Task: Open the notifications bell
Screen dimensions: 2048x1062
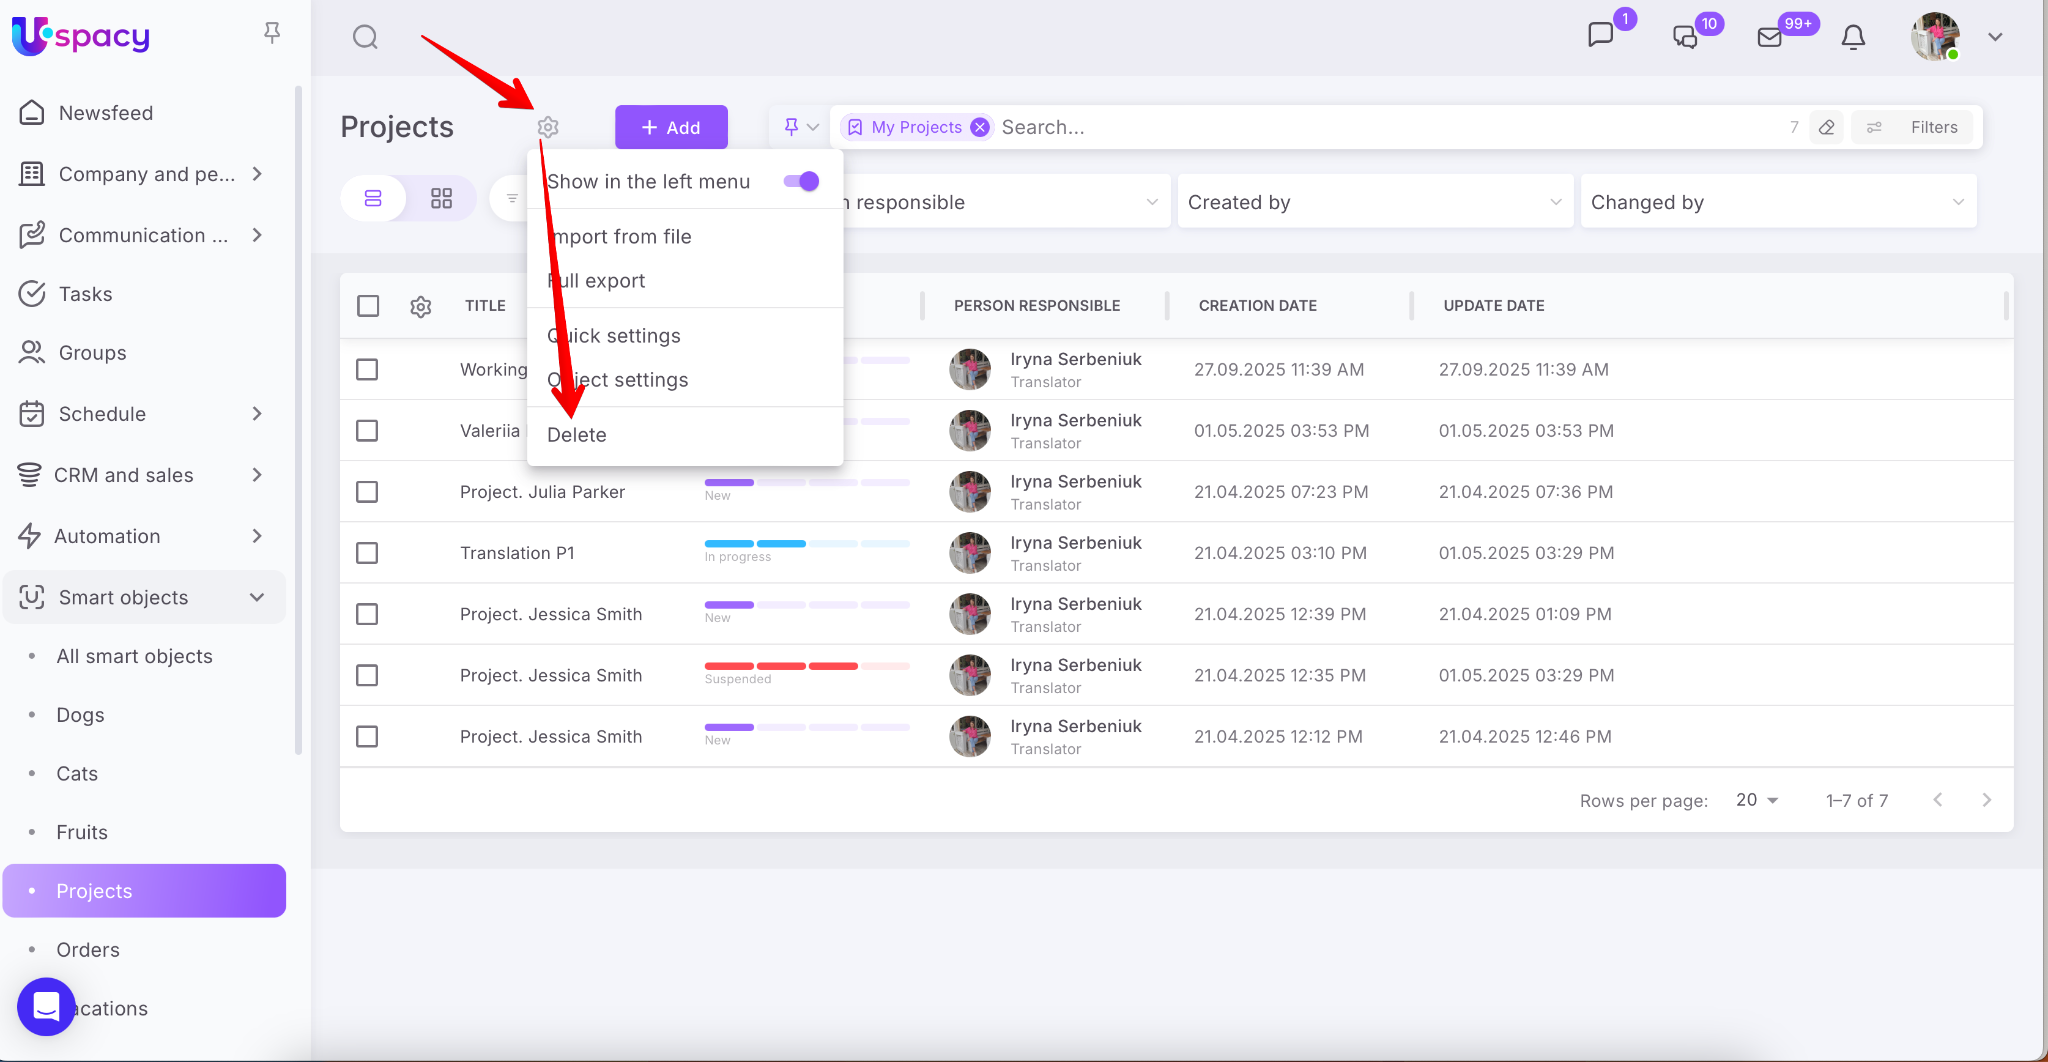Action: click(x=1853, y=37)
